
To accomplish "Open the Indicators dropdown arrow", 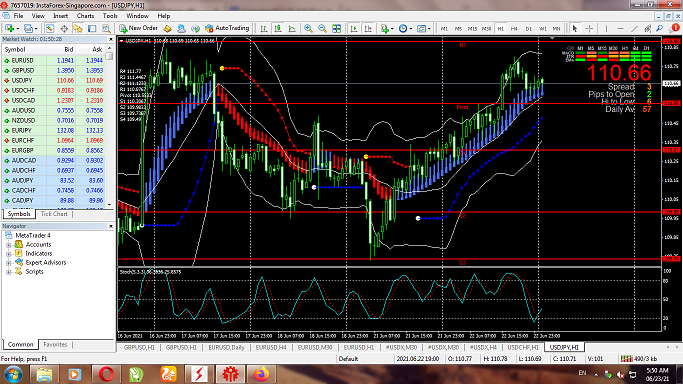I will 392,29.
